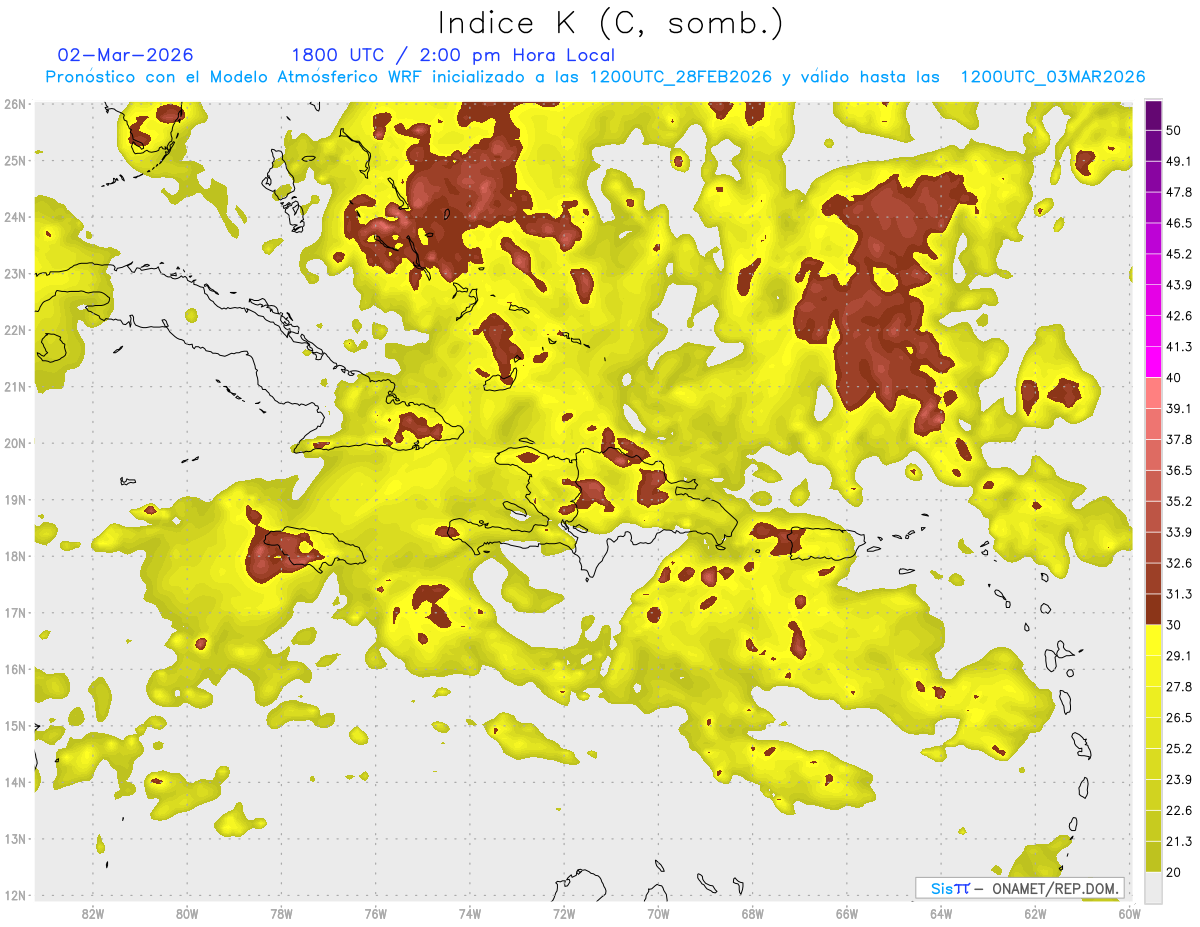Viewport: 1200px width, 927px height.
Task: Click the '76W' longitude axis label
Action: (x=376, y=914)
